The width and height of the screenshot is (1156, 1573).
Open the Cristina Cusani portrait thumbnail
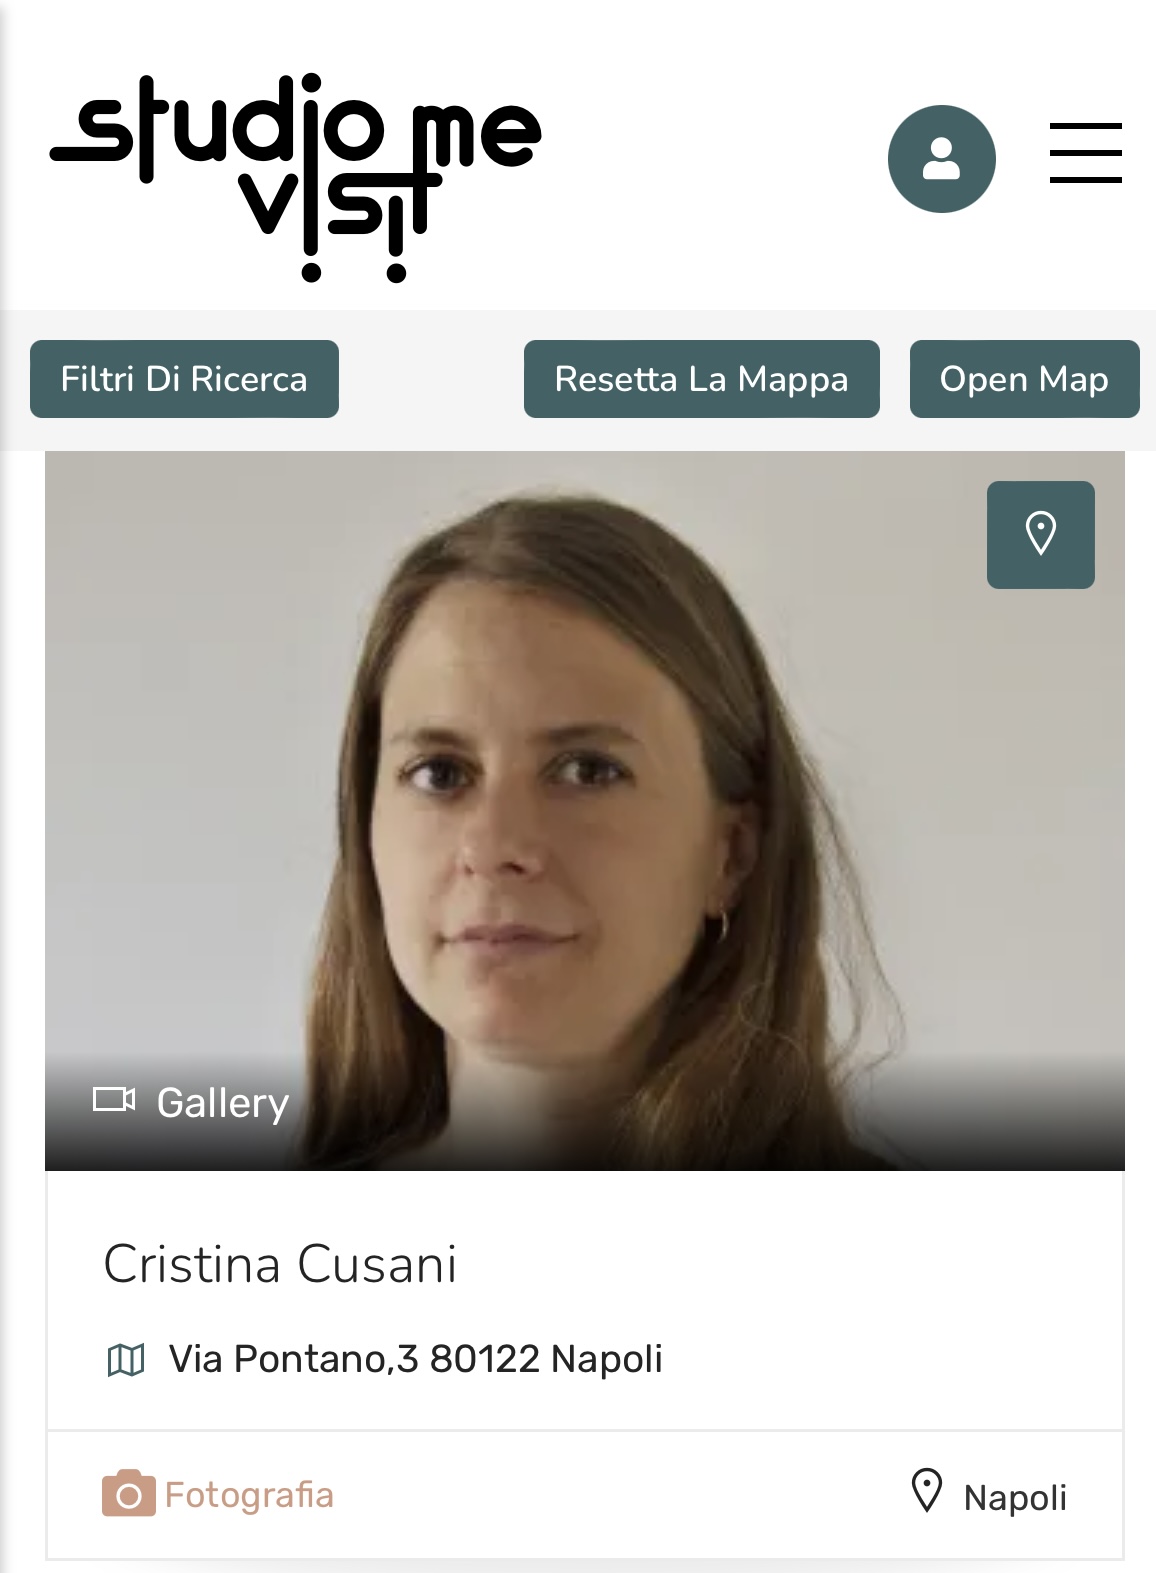pyautogui.click(x=585, y=810)
